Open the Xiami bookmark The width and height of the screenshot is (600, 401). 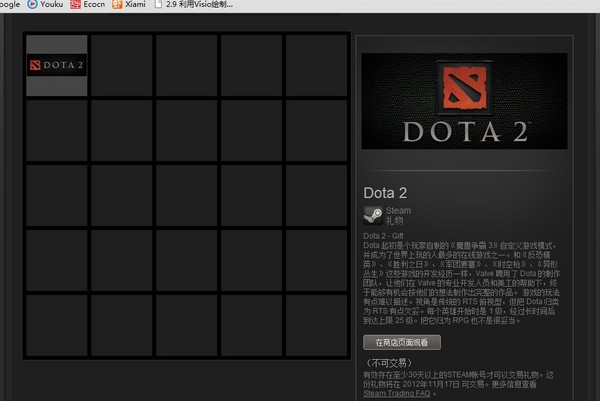click(x=129, y=5)
